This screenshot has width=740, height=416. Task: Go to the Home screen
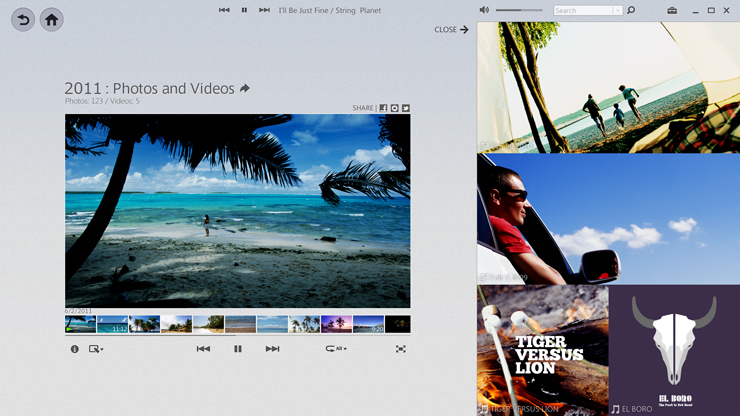[x=51, y=19]
